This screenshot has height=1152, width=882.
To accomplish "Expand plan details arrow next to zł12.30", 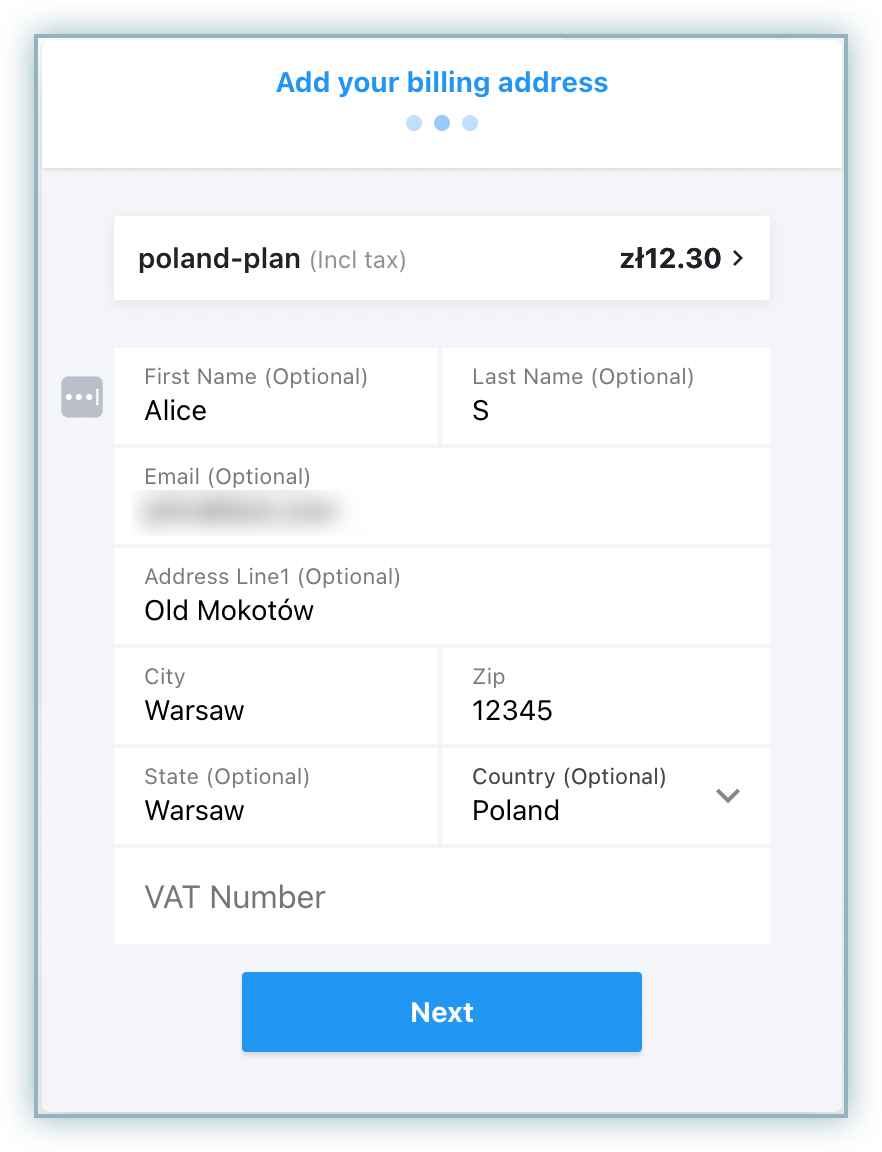I will (x=738, y=258).
